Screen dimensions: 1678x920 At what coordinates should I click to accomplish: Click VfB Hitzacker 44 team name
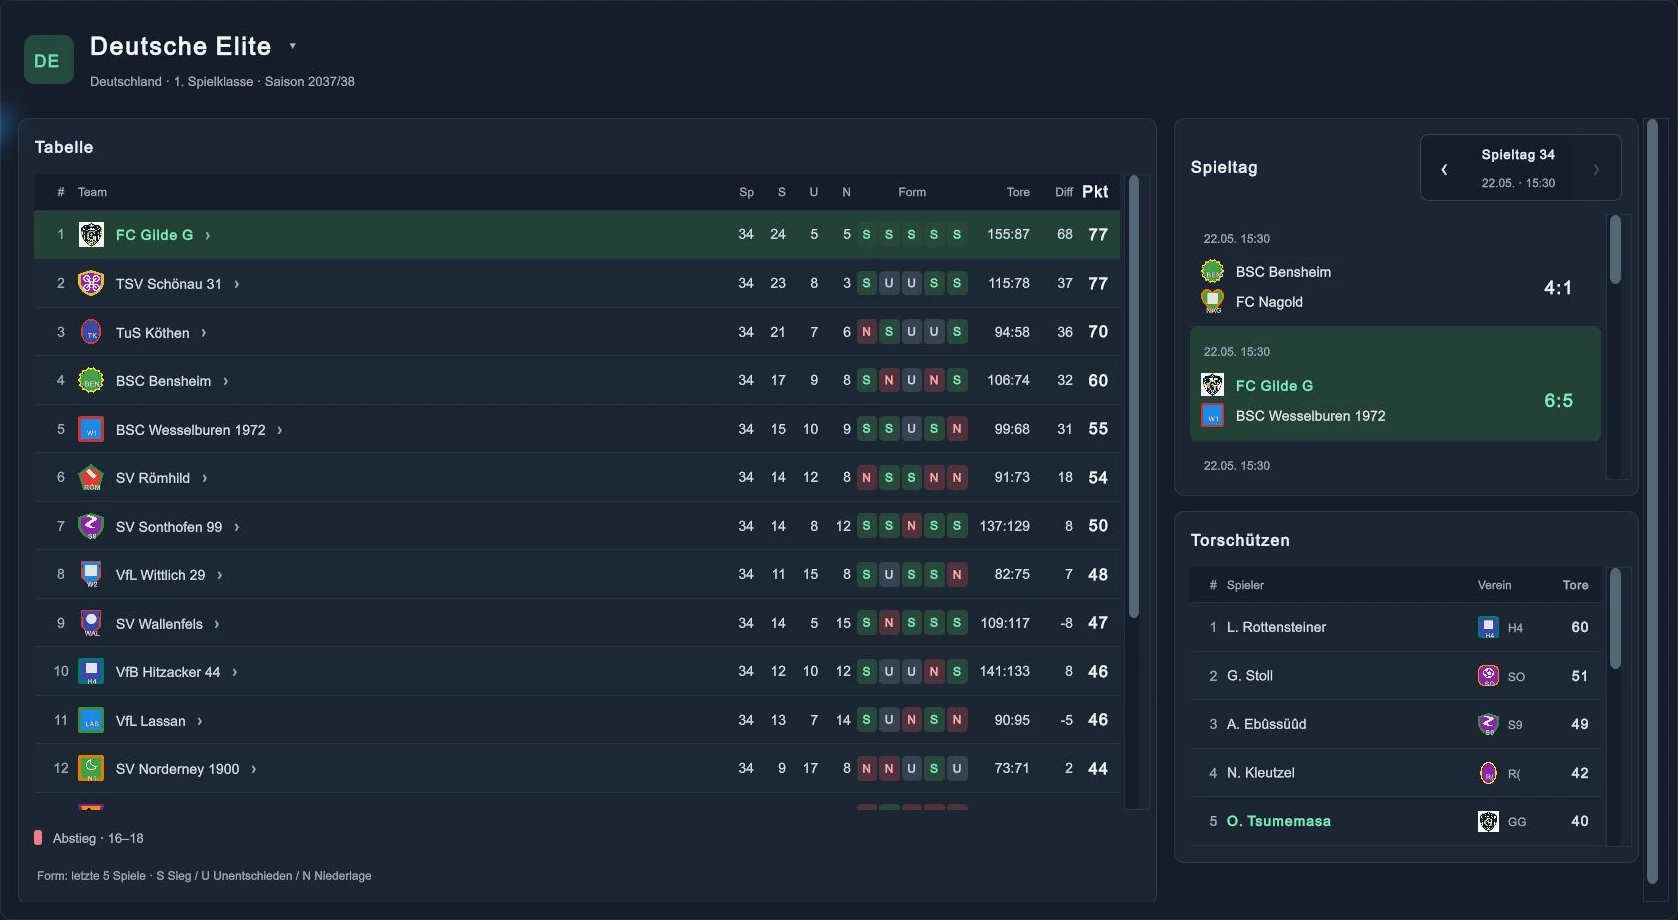pos(168,672)
